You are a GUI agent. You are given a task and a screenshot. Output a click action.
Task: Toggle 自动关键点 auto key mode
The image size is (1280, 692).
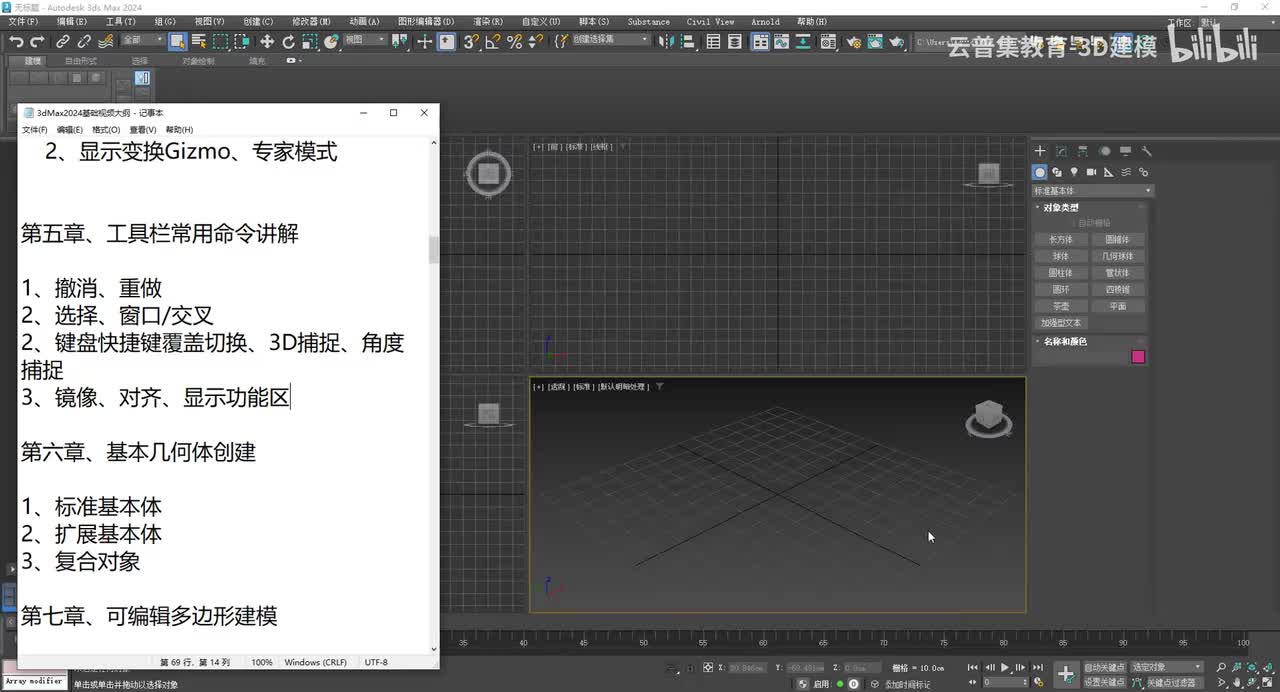[1104, 667]
